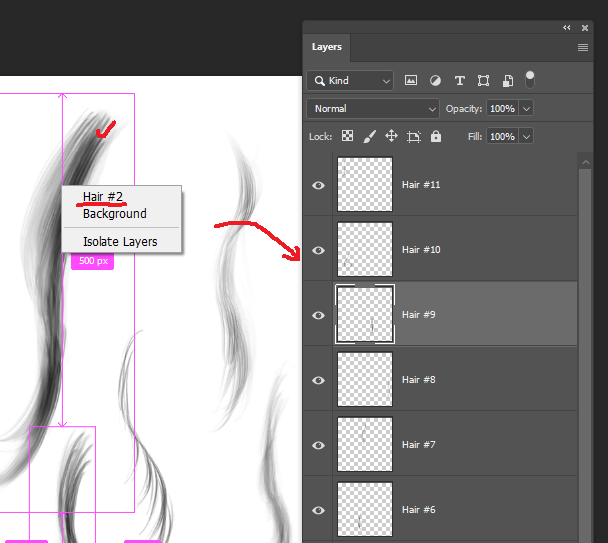Open Layers panel flyout menu

point(582,47)
